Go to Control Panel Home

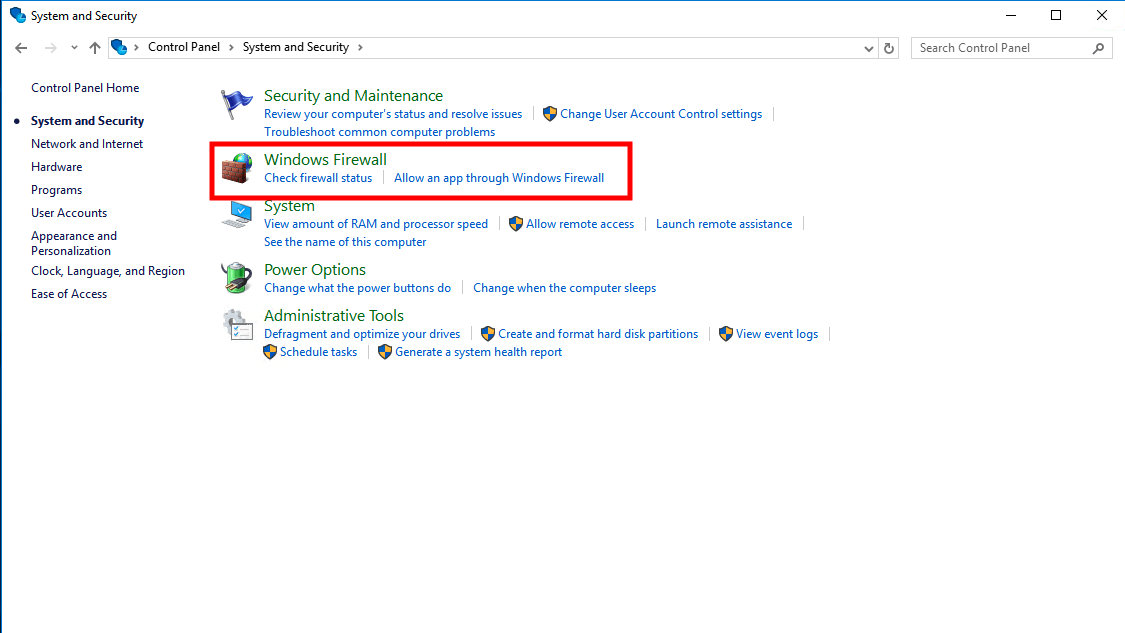point(85,88)
